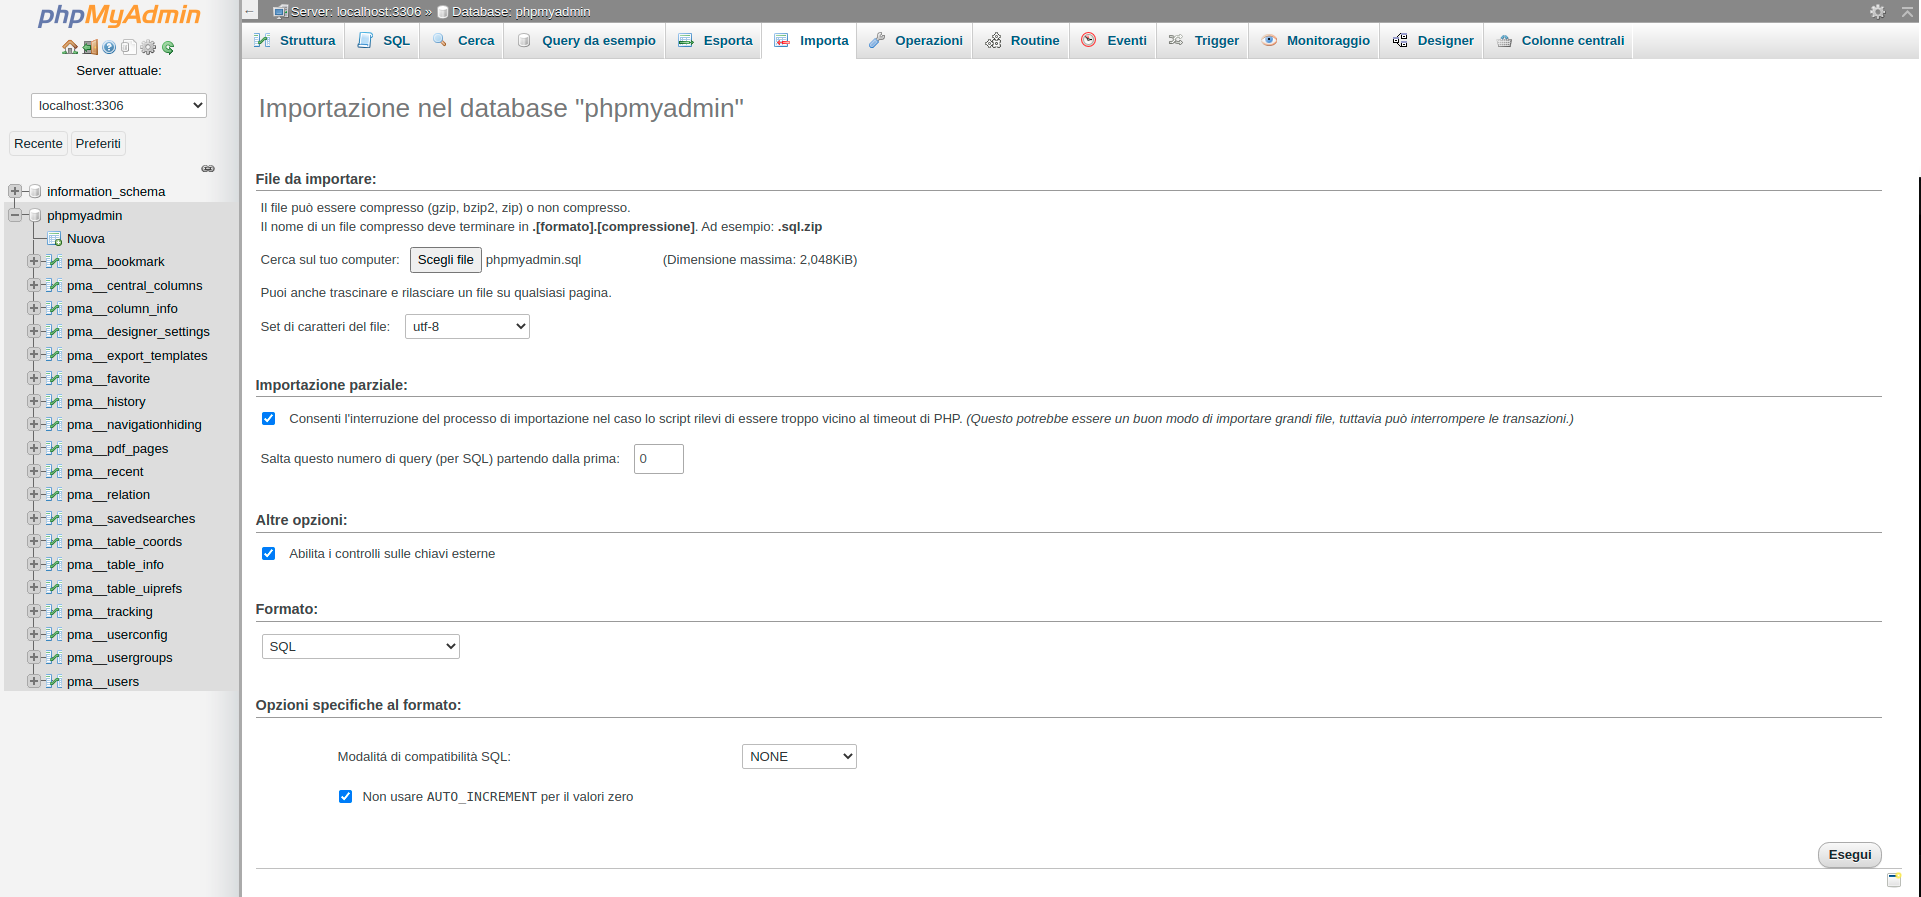1921x897 pixels.
Task: Click the Recente button
Action: tap(38, 143)
